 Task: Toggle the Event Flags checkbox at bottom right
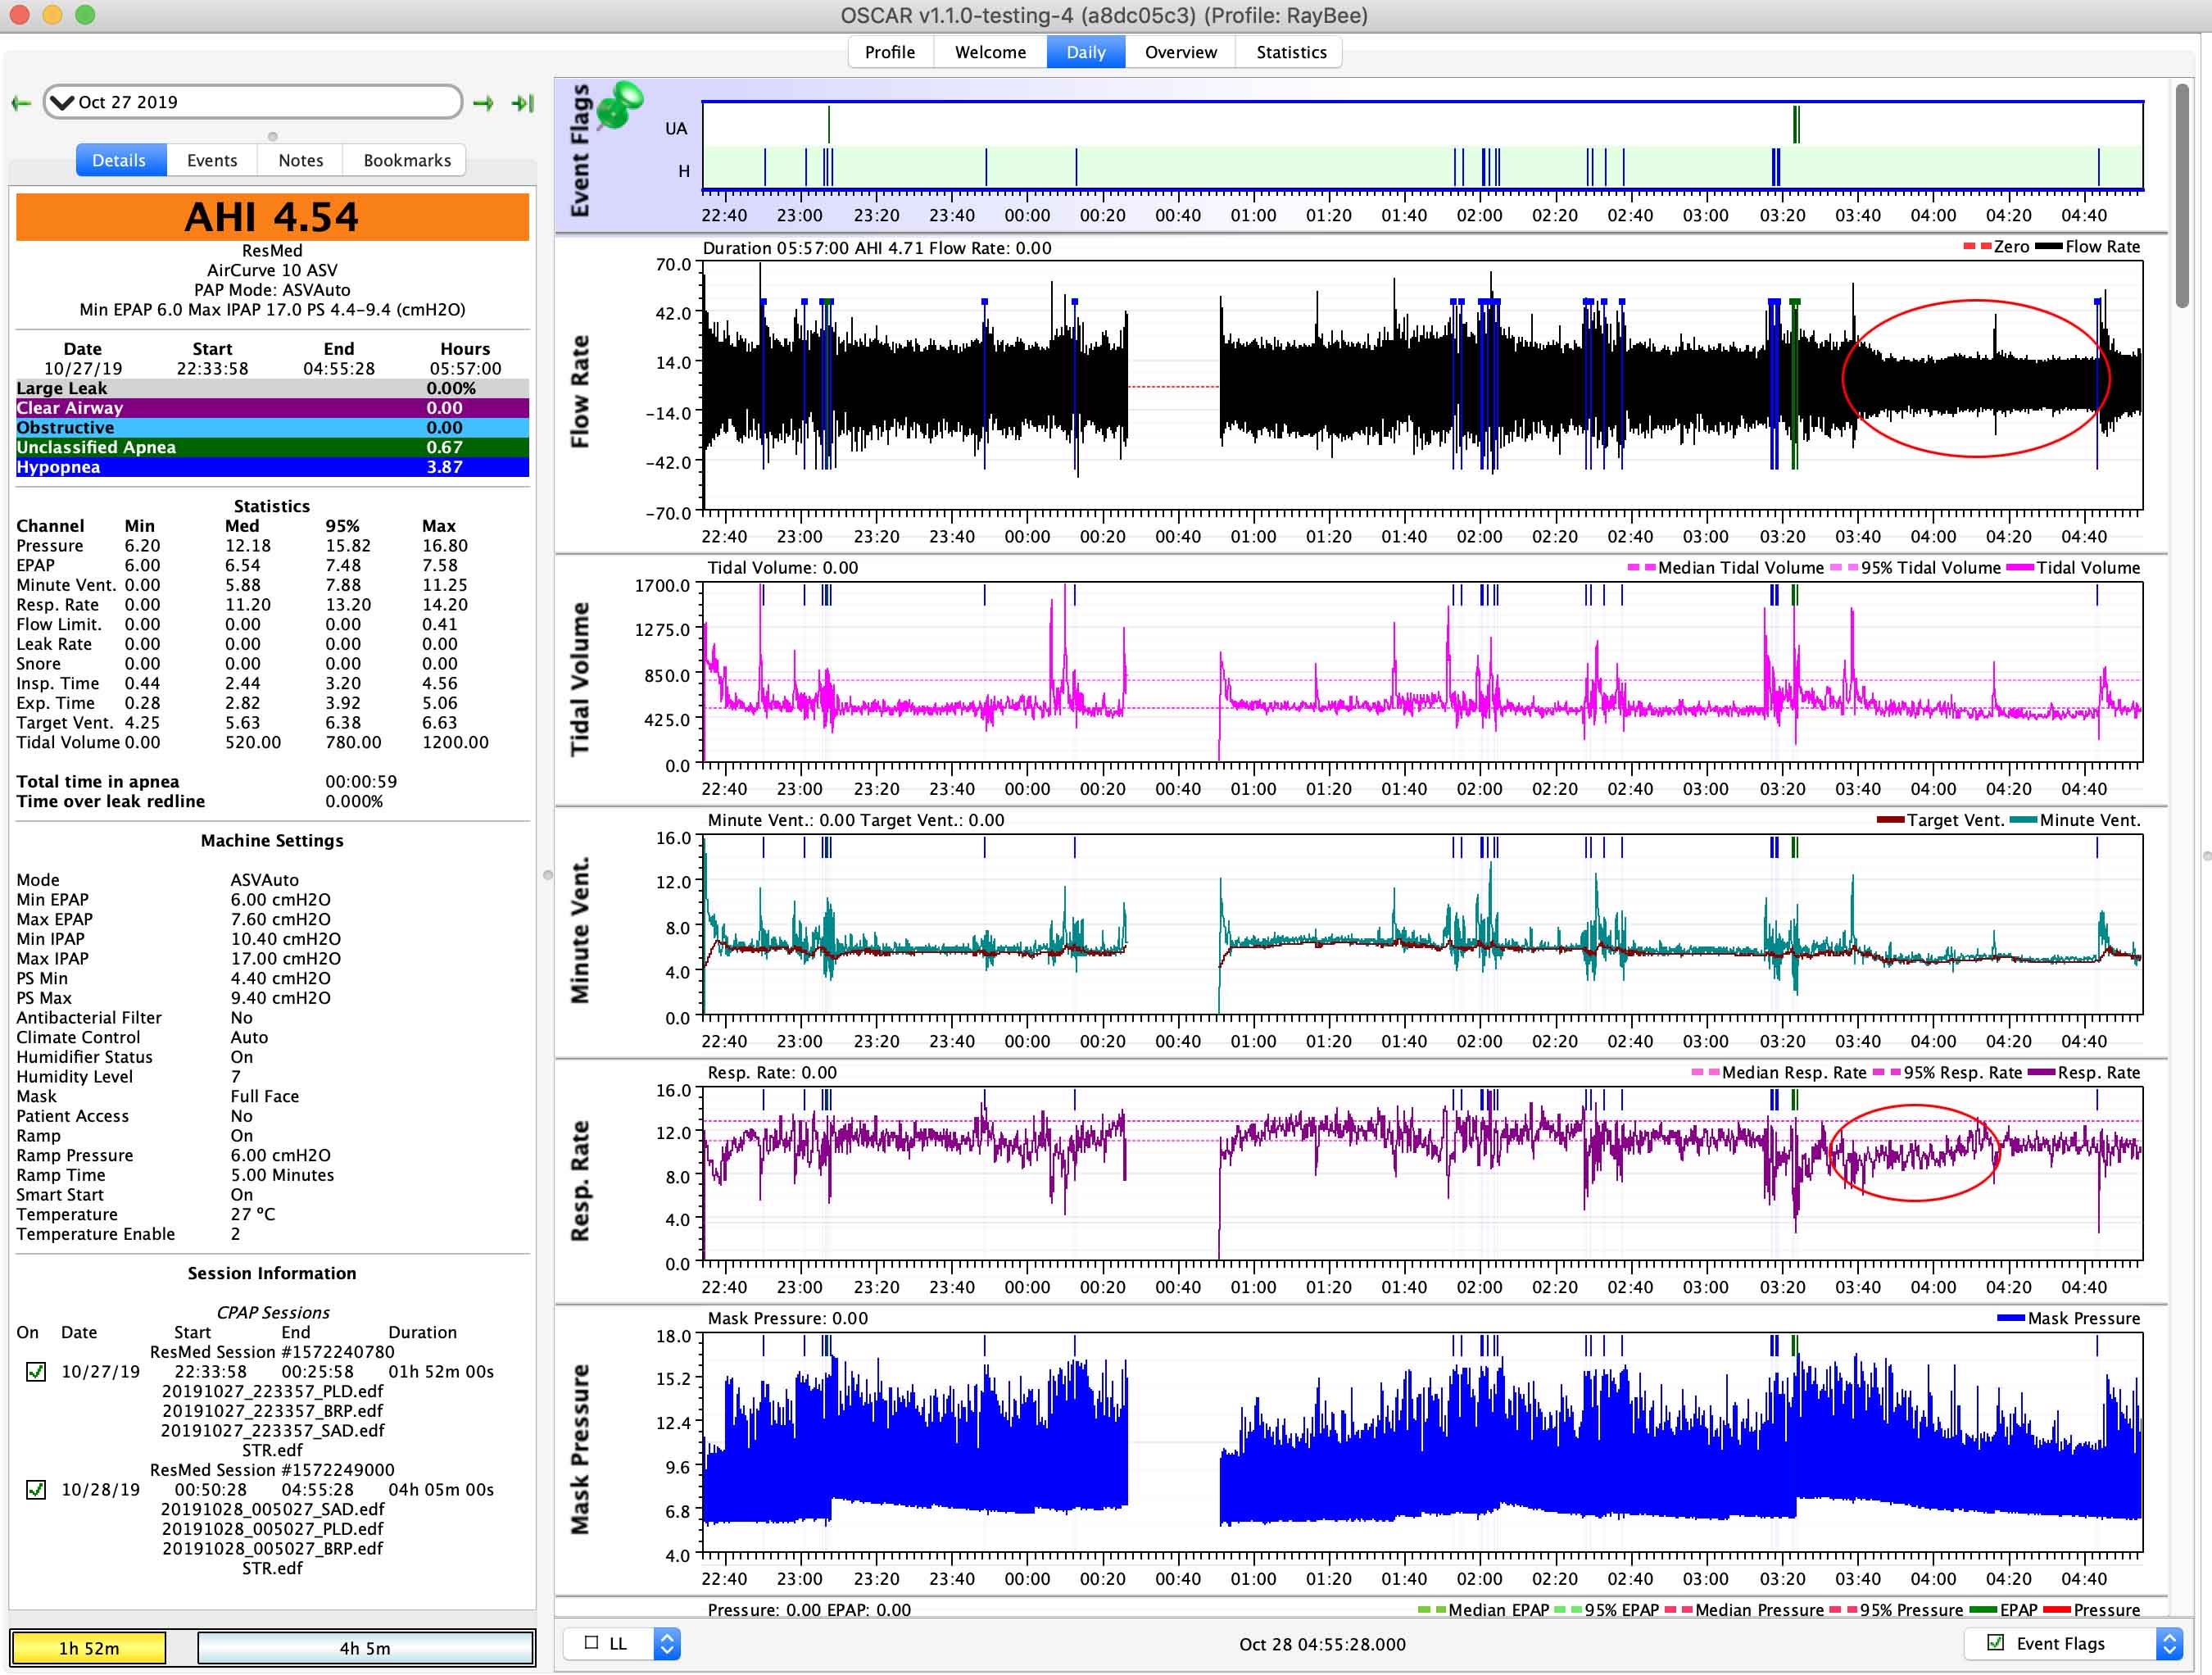1996,1642
